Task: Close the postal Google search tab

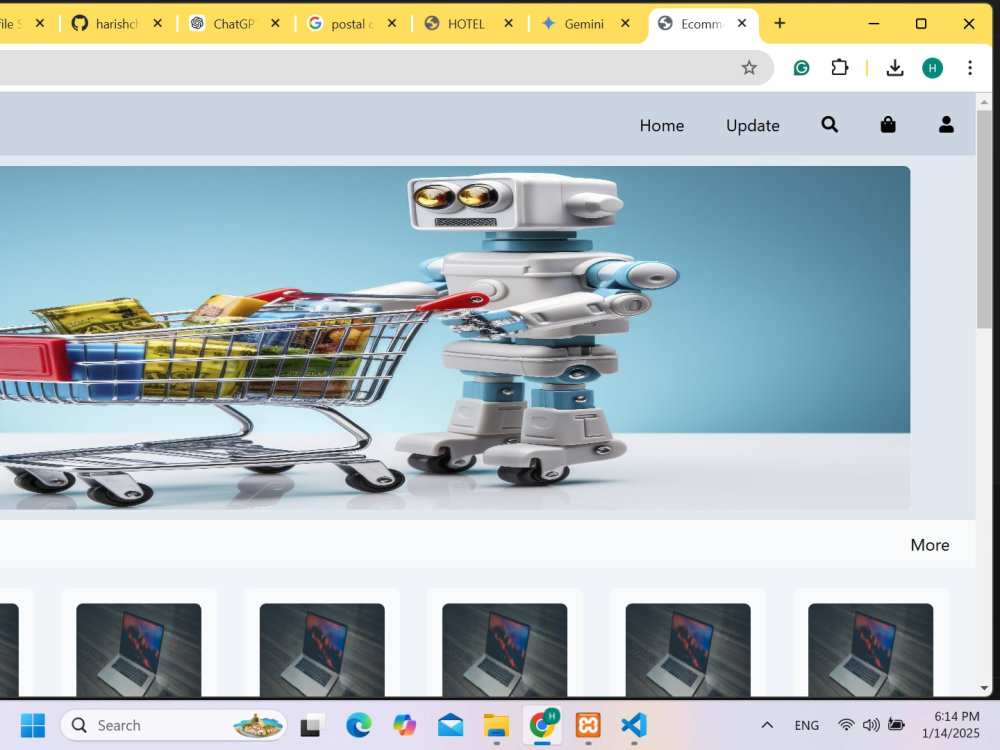Action: click(x=392, y=24)
